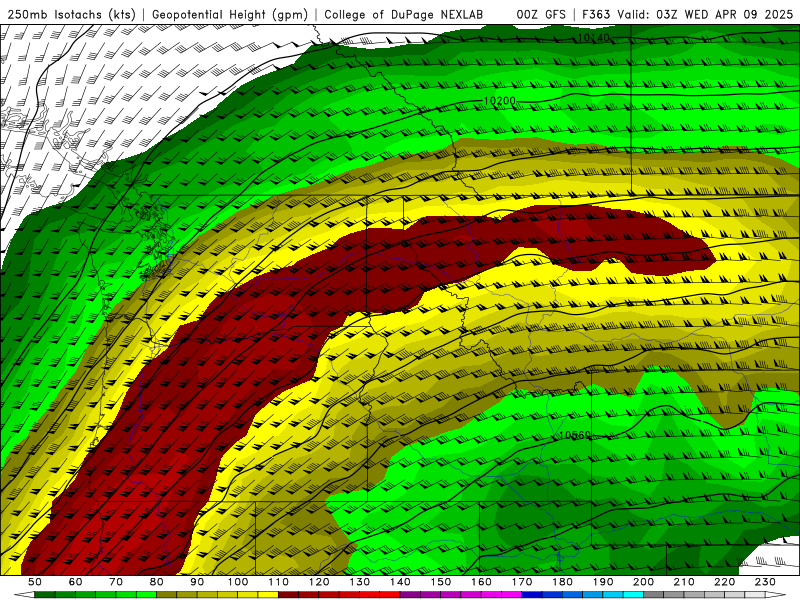Select the 'College of DuPage NEXLAB' text
The width and height of the screenshot is (800, 600).
coord(404,14)
